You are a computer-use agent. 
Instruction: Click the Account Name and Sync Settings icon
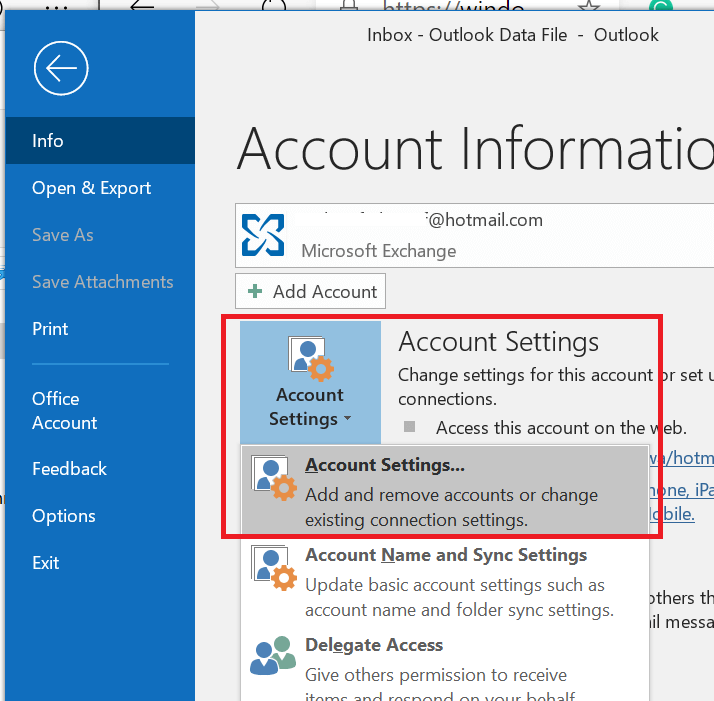274,568
